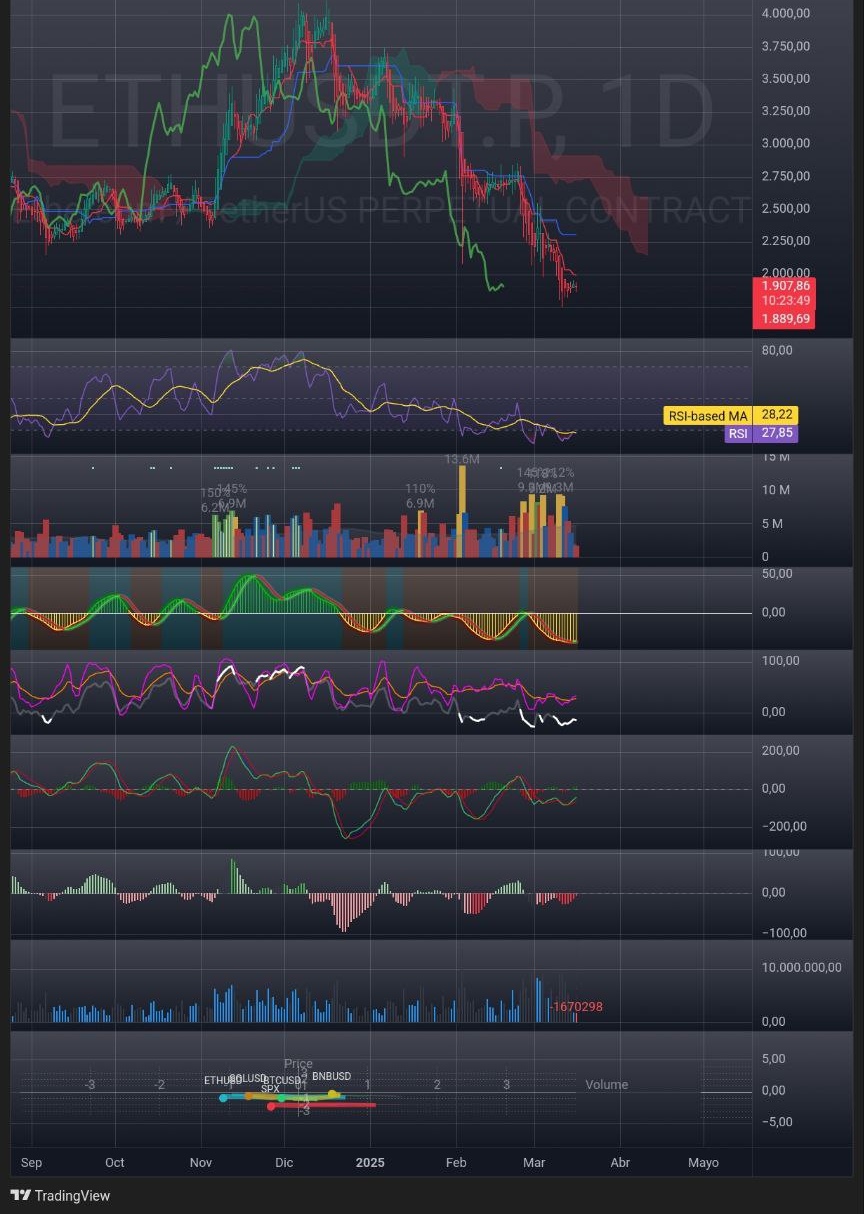
Task: Click the yellow dot below BNBUSD label
Action: [x=332, y=1094]
